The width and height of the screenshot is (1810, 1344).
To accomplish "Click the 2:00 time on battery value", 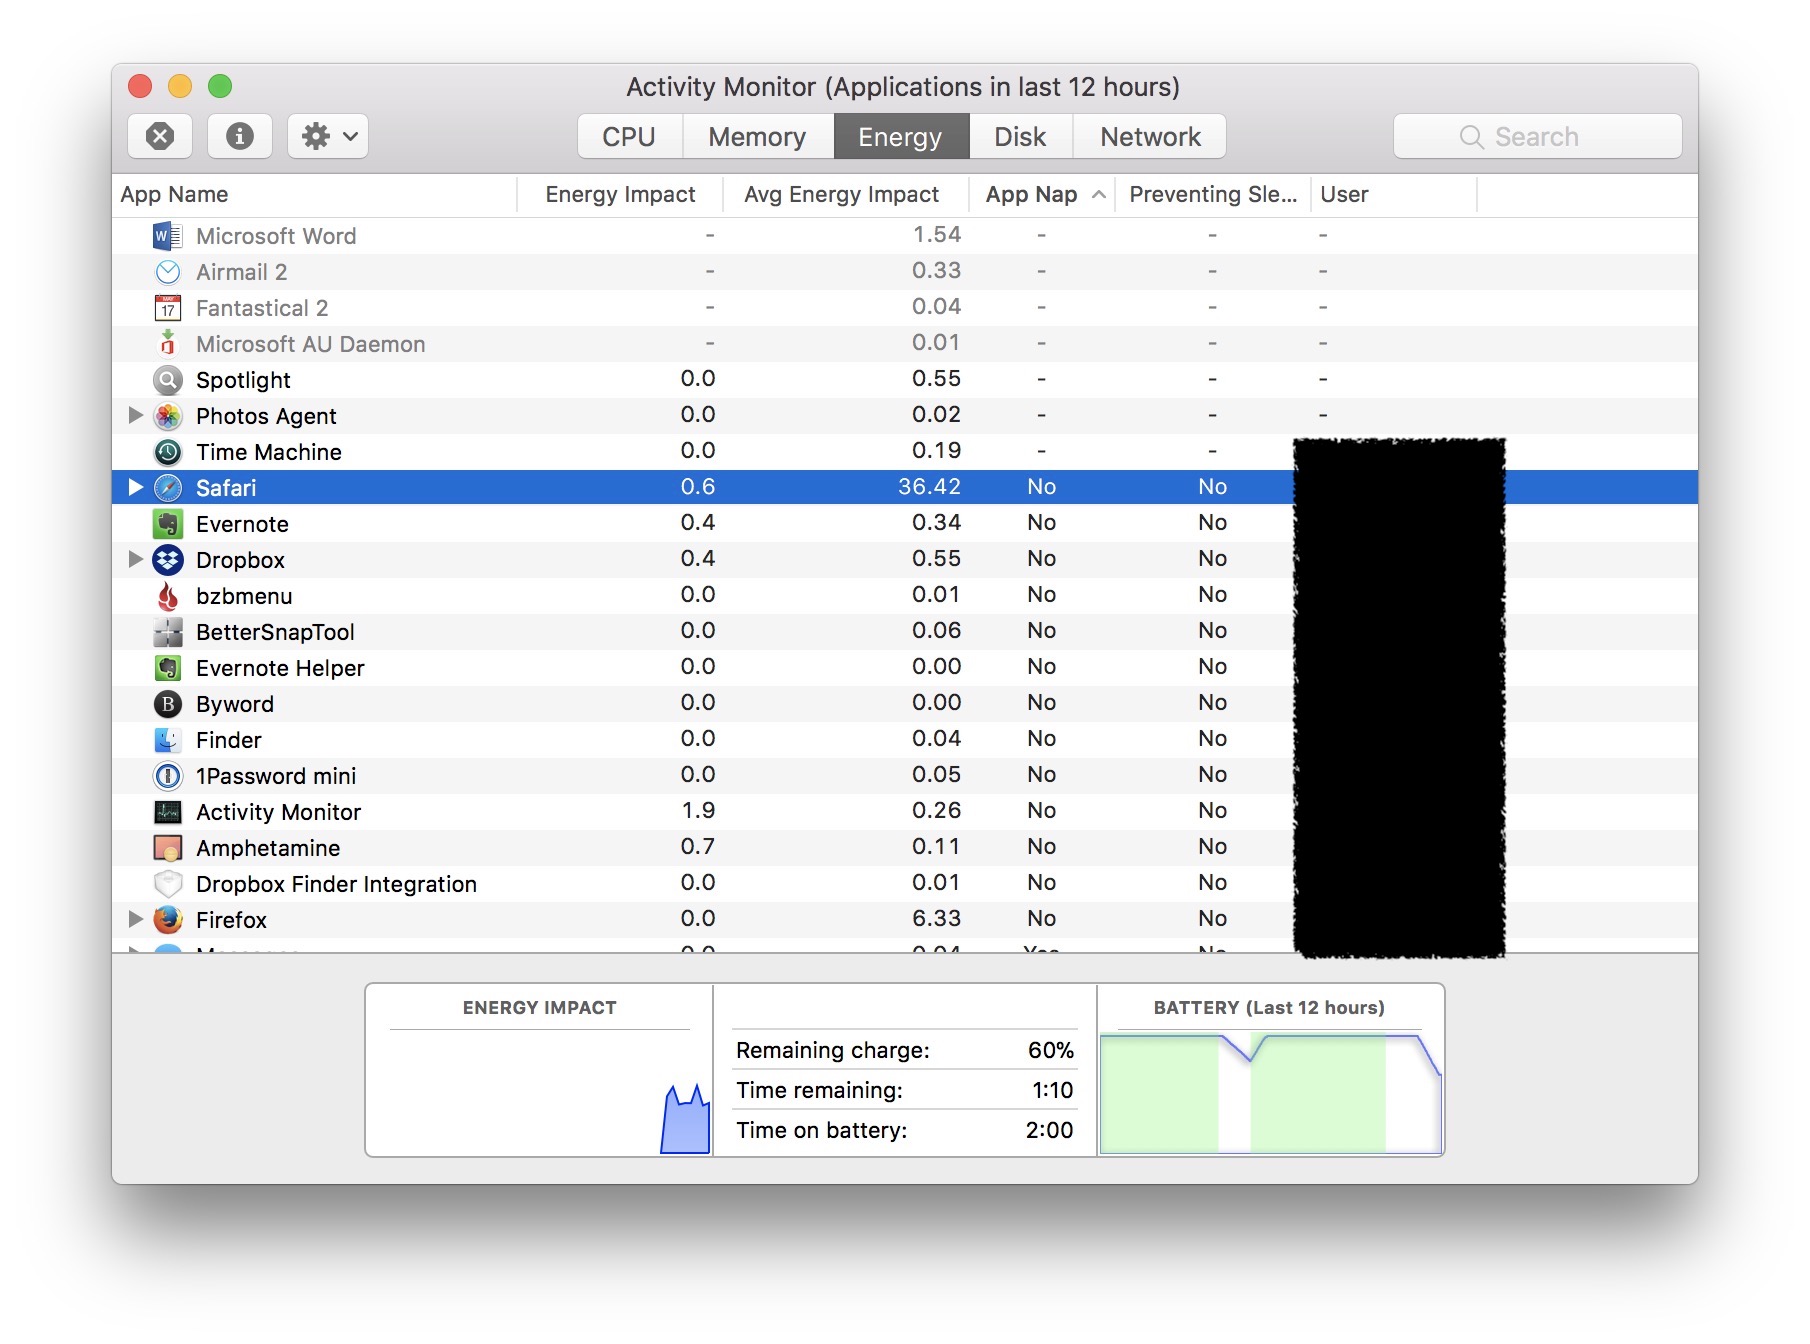I will coord(1049,1130).
